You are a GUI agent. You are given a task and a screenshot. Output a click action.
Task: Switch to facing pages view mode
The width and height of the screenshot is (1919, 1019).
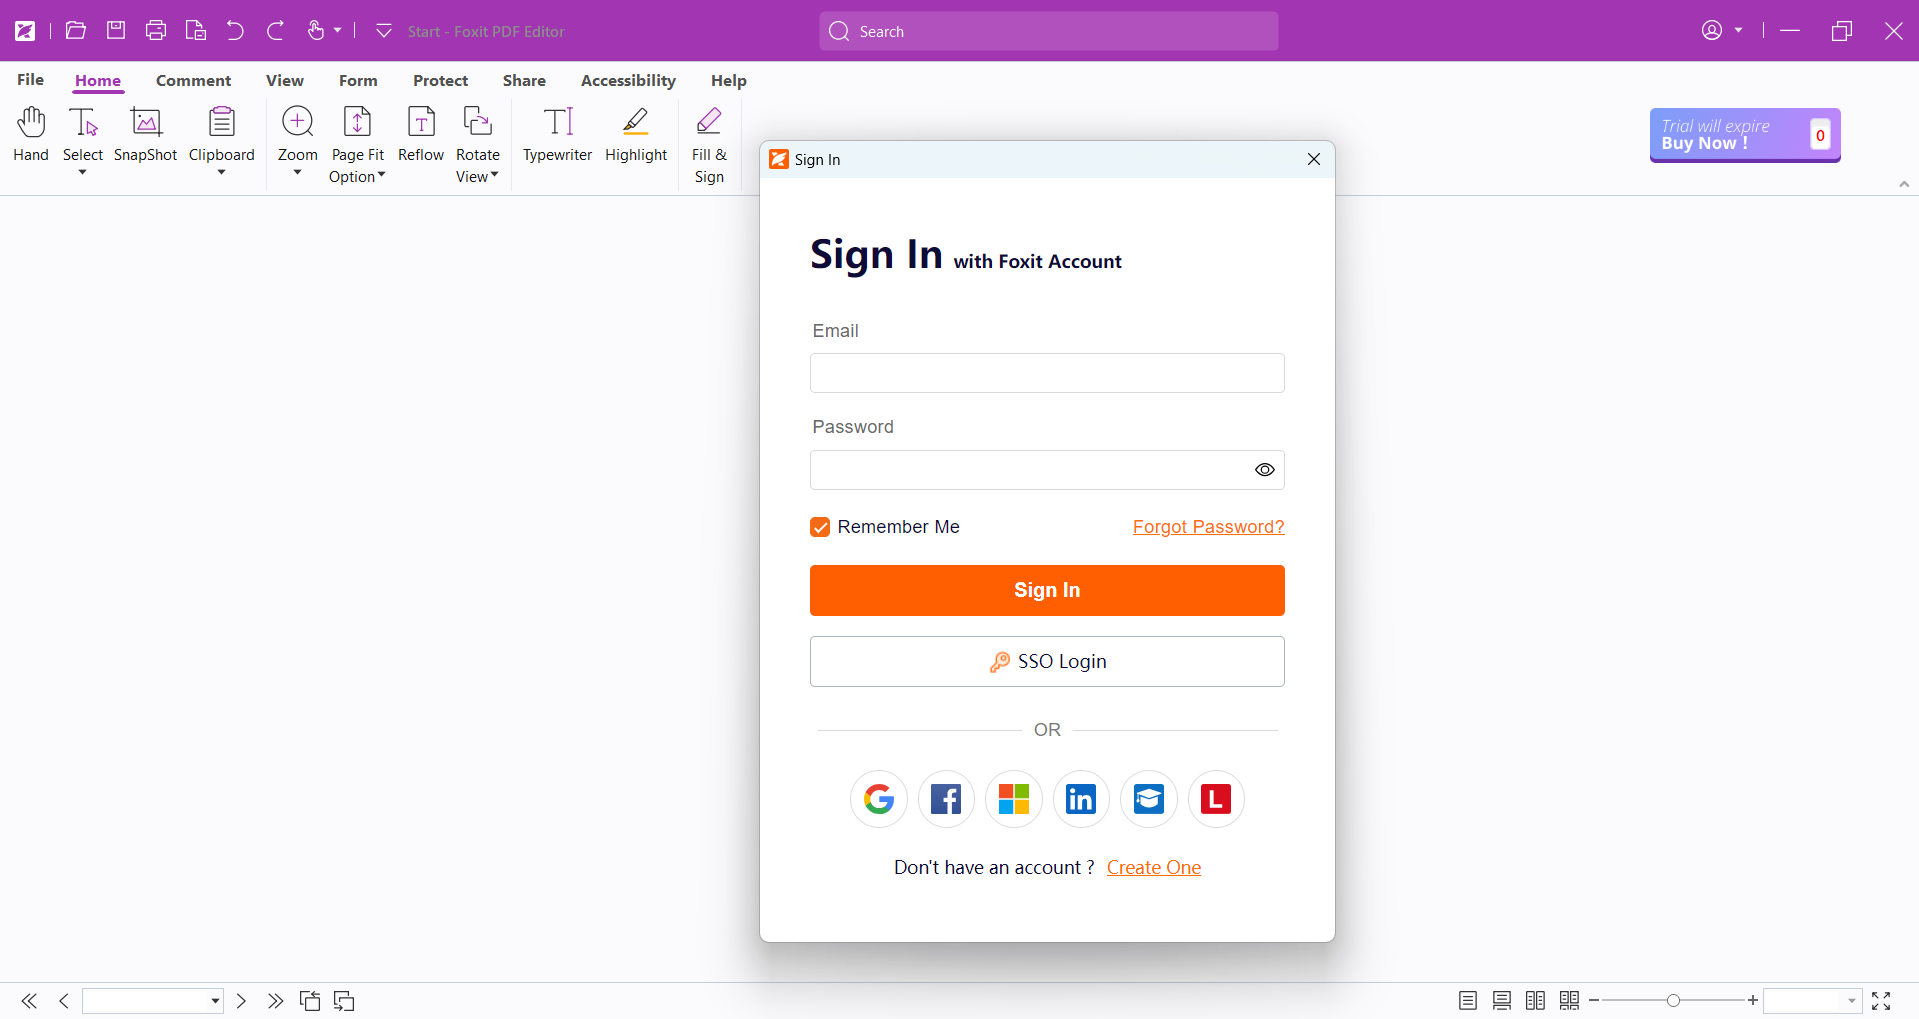tap(1536, 1001)
